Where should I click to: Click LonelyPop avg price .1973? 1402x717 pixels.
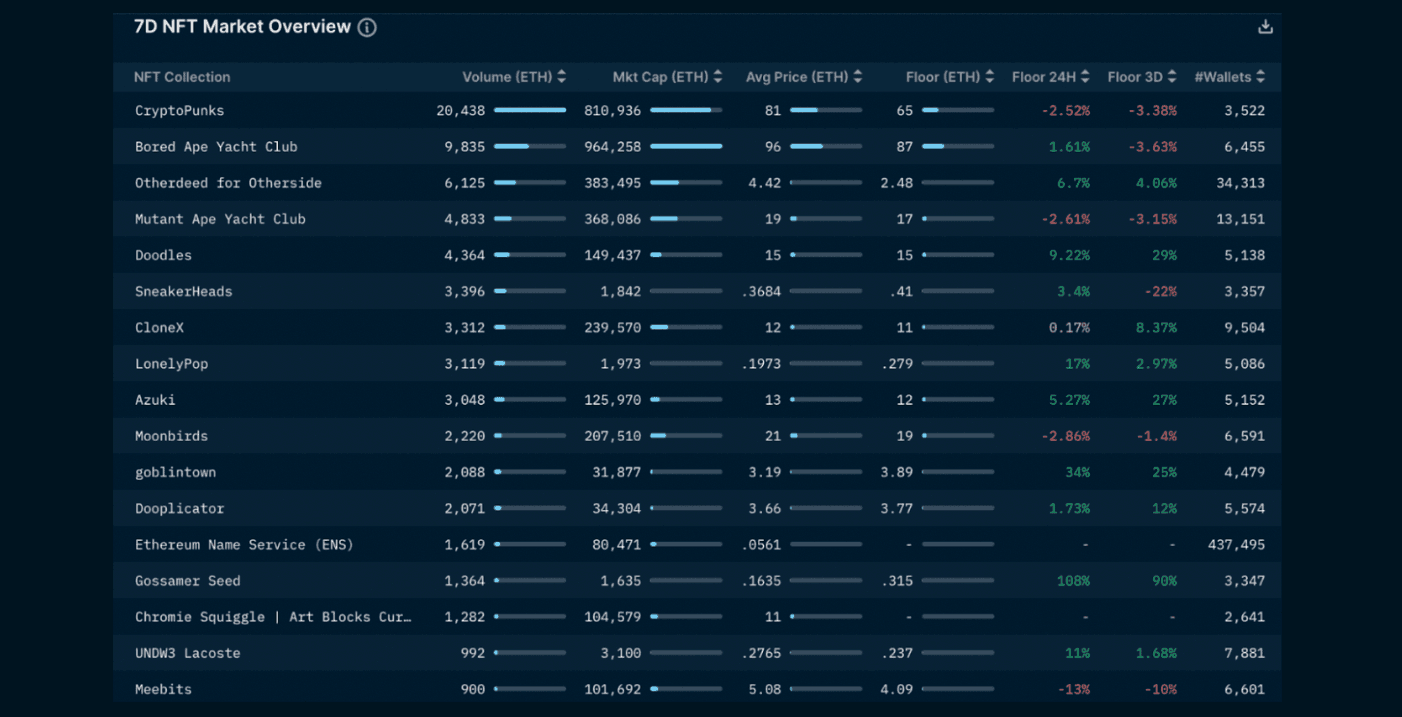[x=761, y=364]
